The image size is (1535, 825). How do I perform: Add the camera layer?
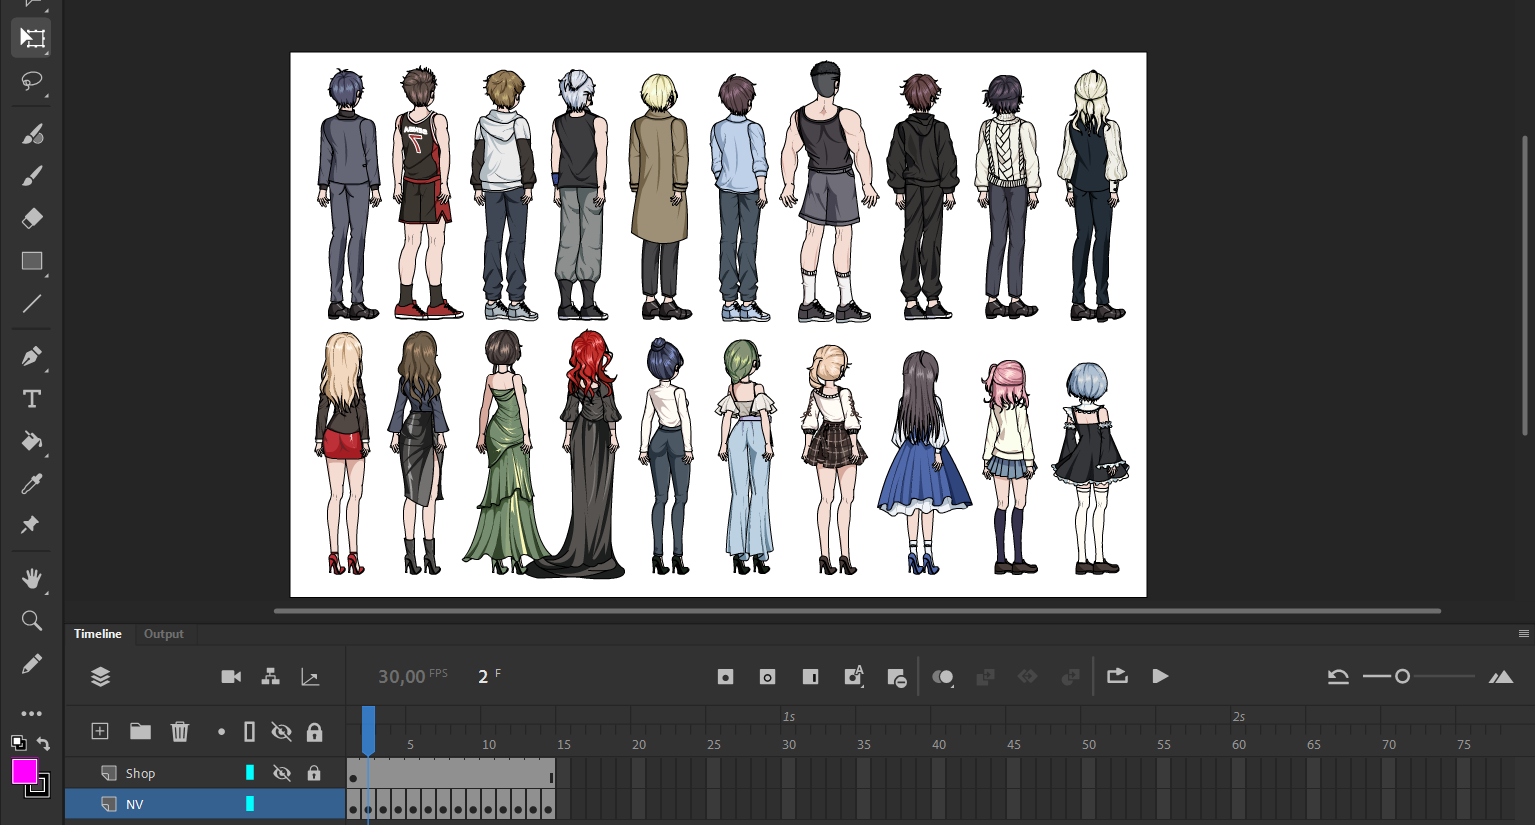click(231, 677)
